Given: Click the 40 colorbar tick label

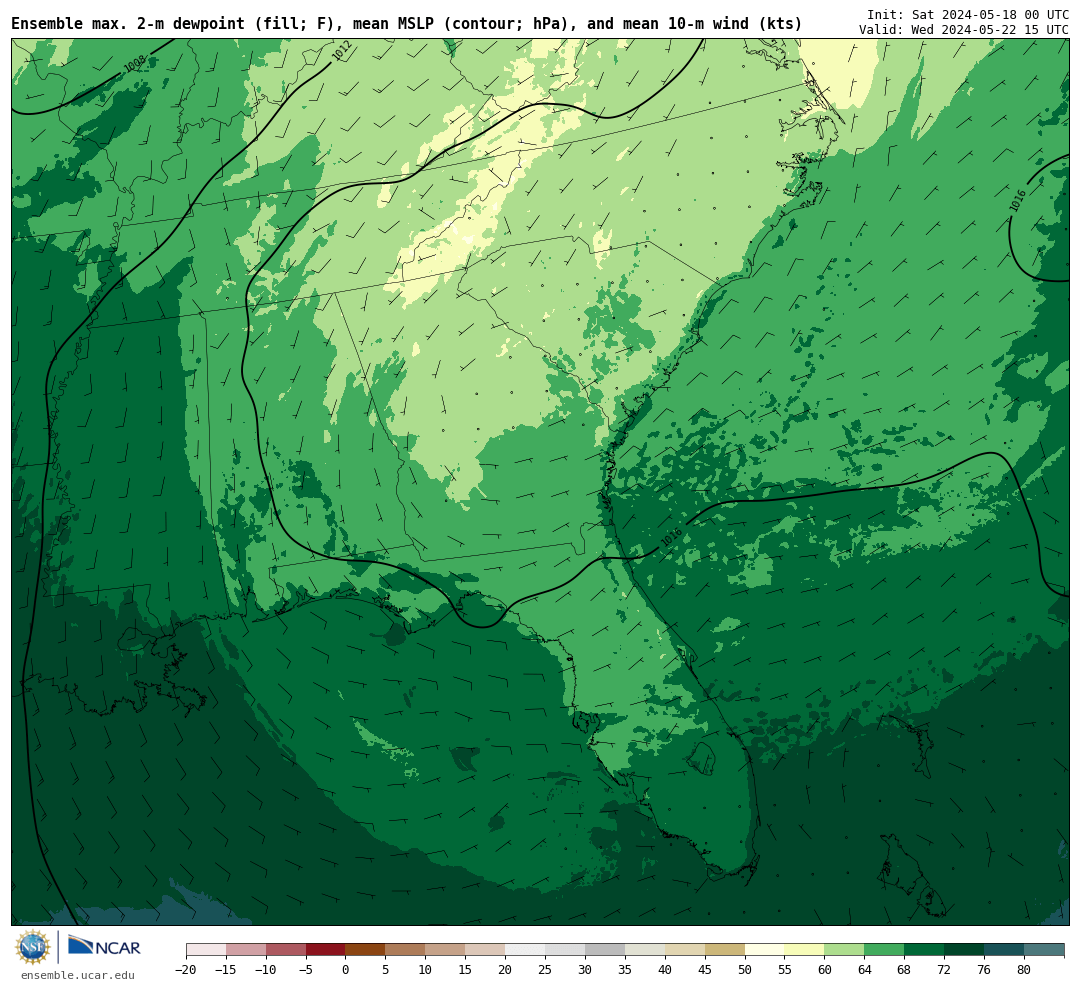Looking at the screenshot, I should click(665, 970).
